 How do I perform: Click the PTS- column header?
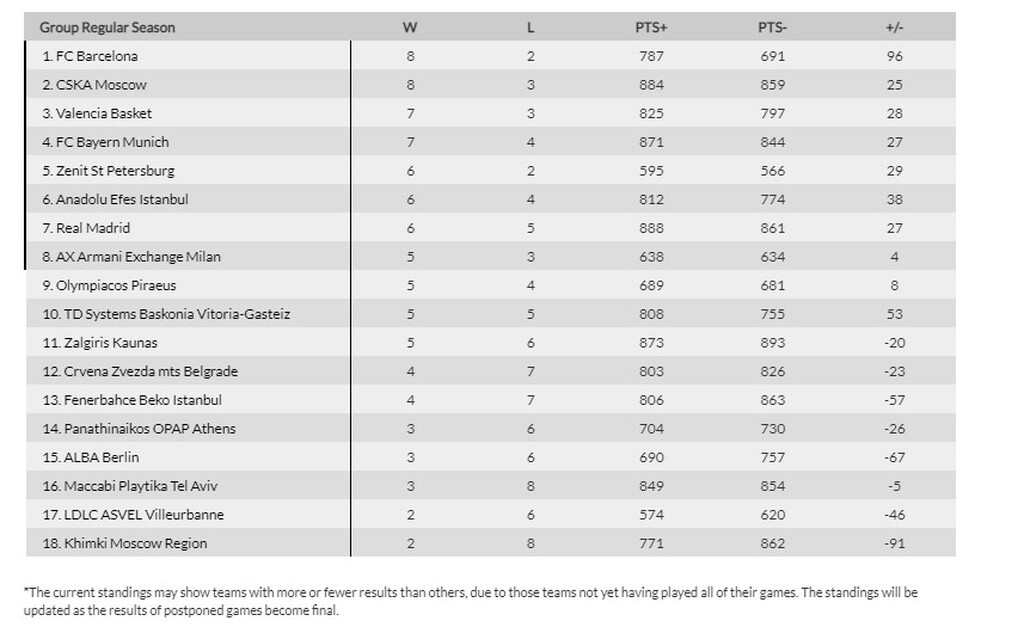[772, 27]
